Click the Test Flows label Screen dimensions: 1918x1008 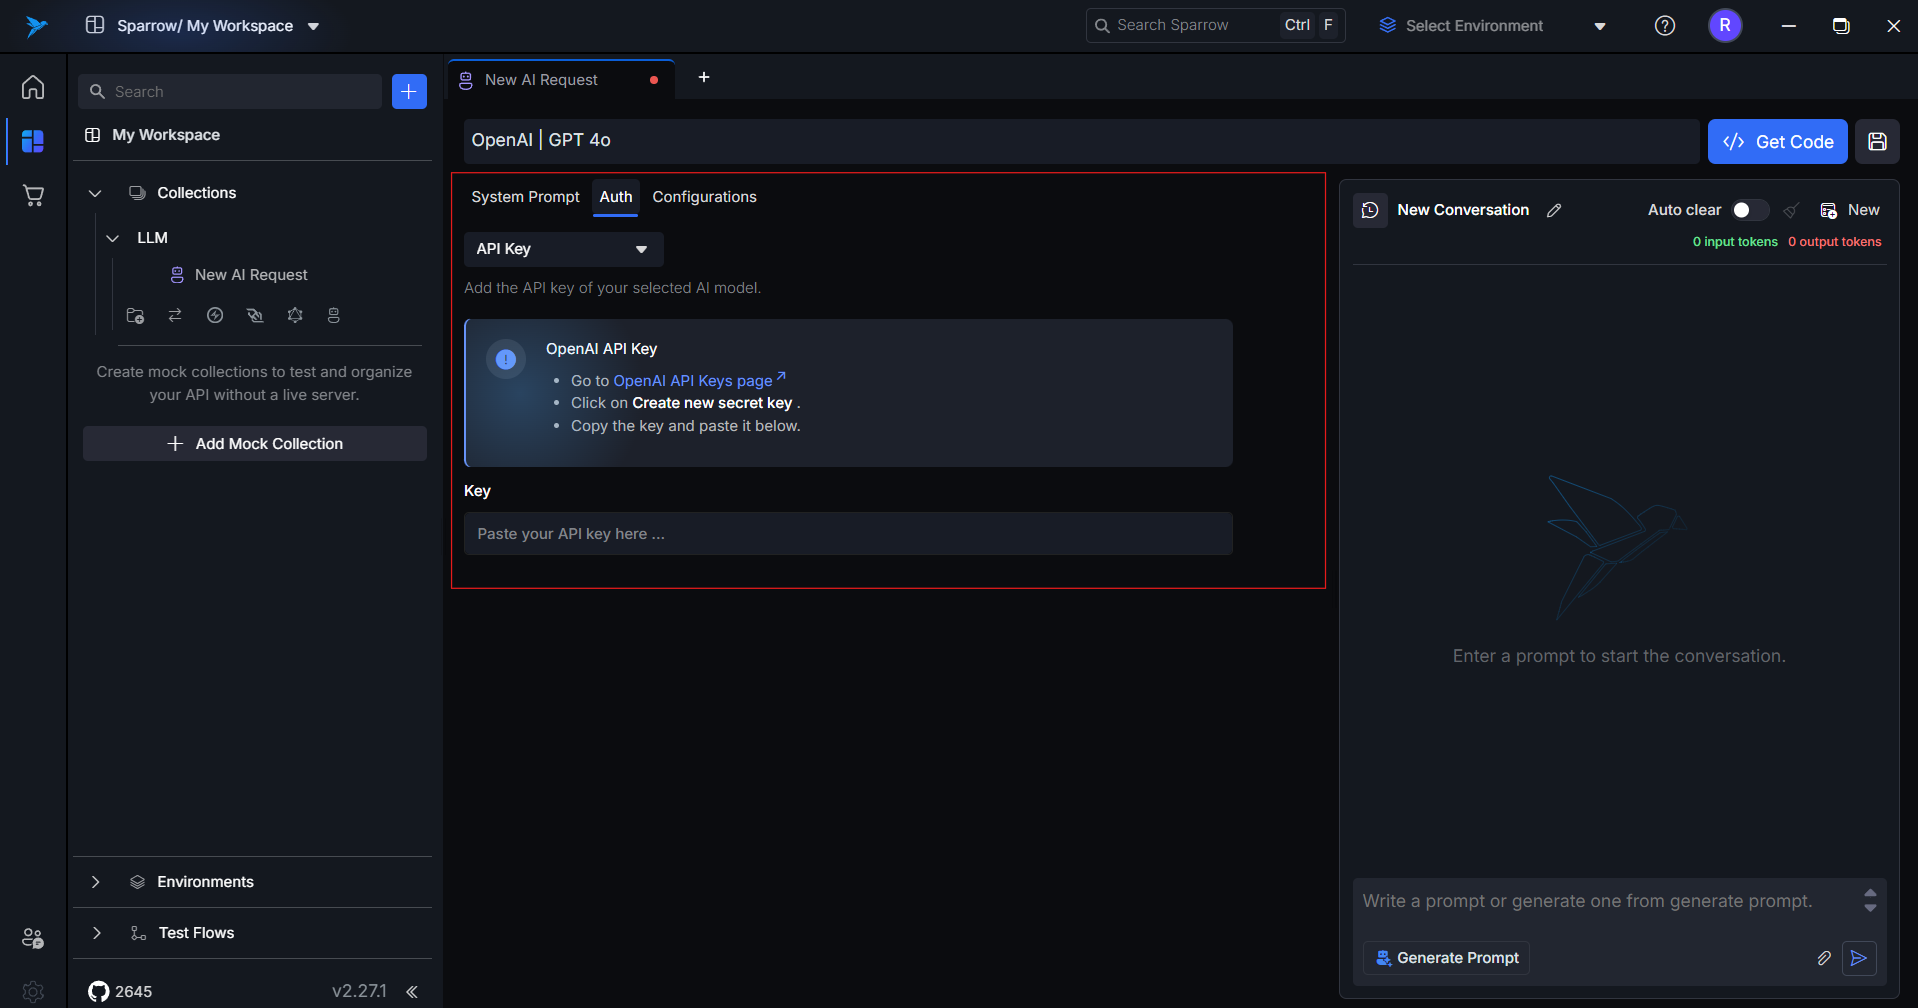coord(196,933)
